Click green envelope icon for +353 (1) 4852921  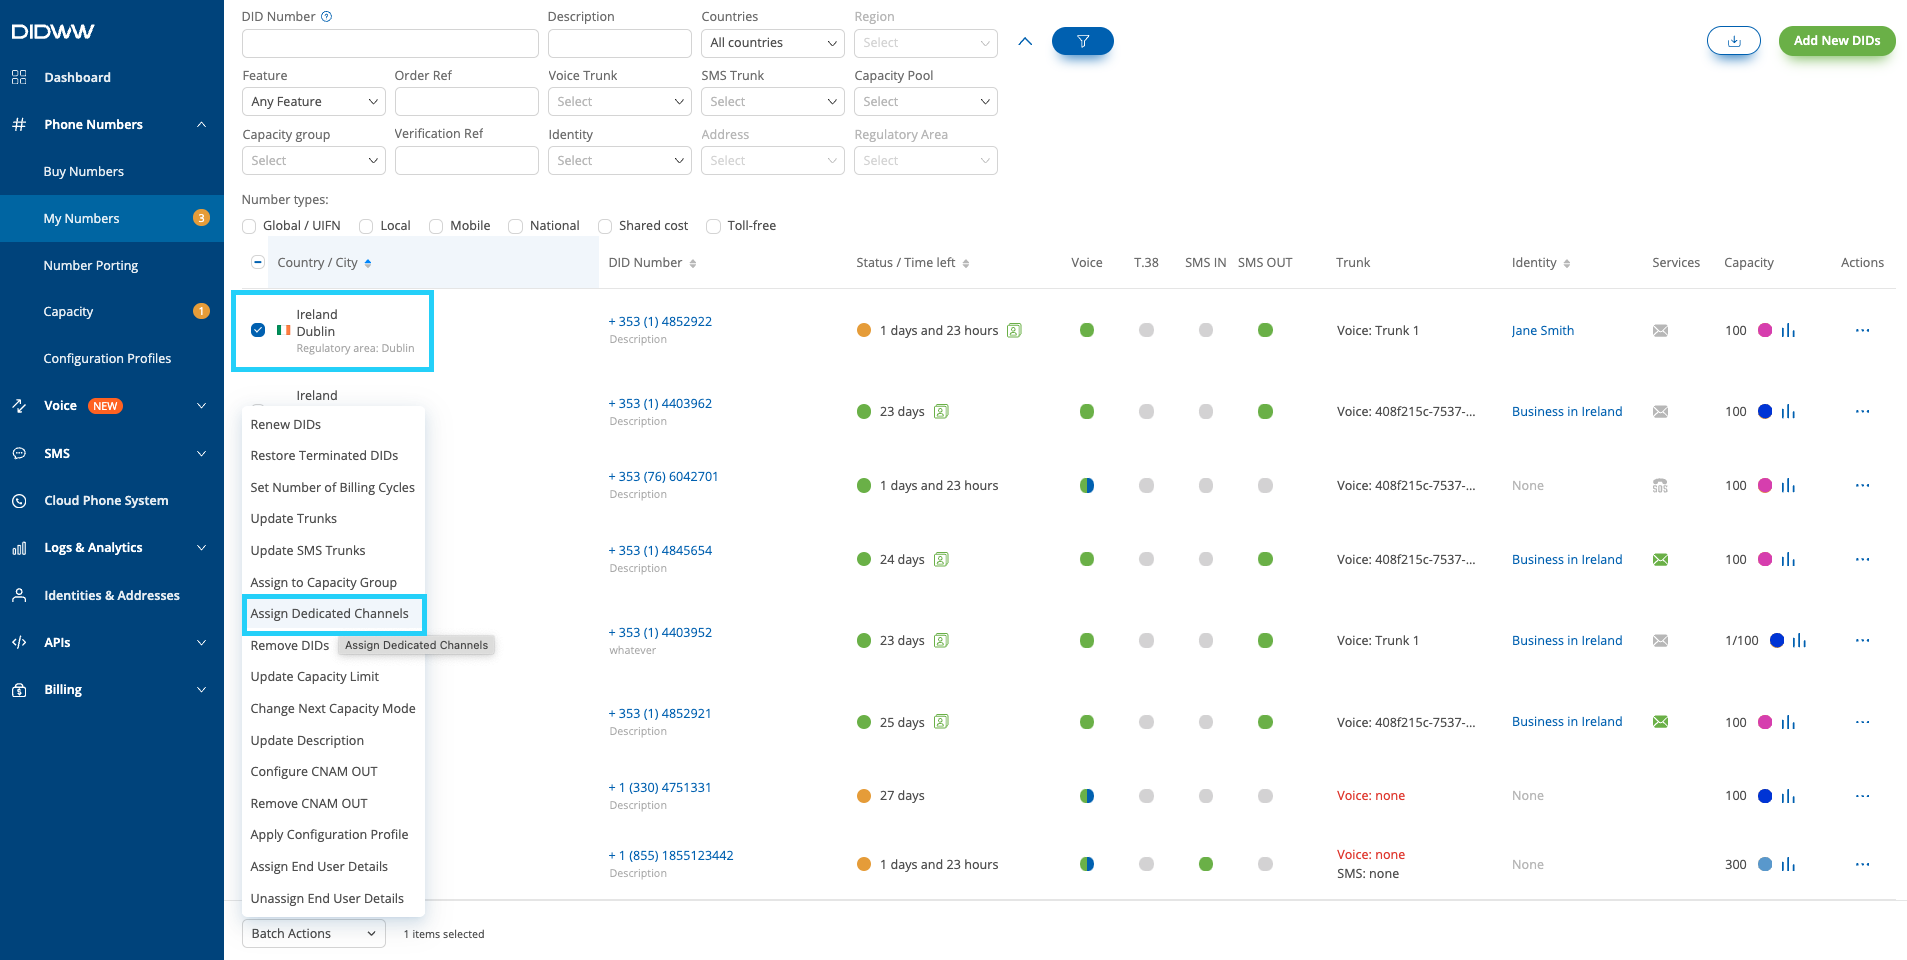click(x=1660, y=722)
